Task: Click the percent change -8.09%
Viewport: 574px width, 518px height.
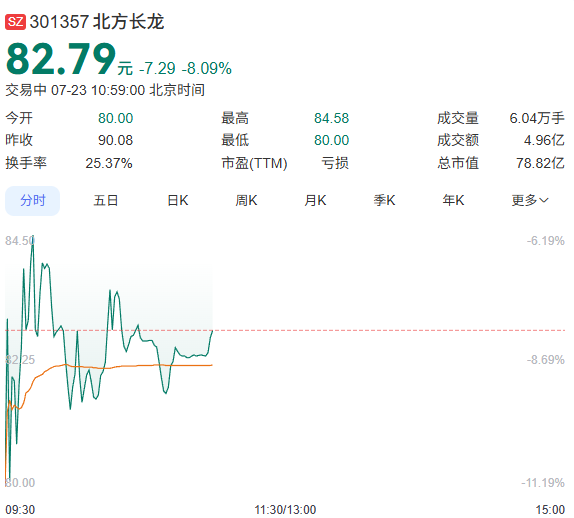Action: pos(207,68)
